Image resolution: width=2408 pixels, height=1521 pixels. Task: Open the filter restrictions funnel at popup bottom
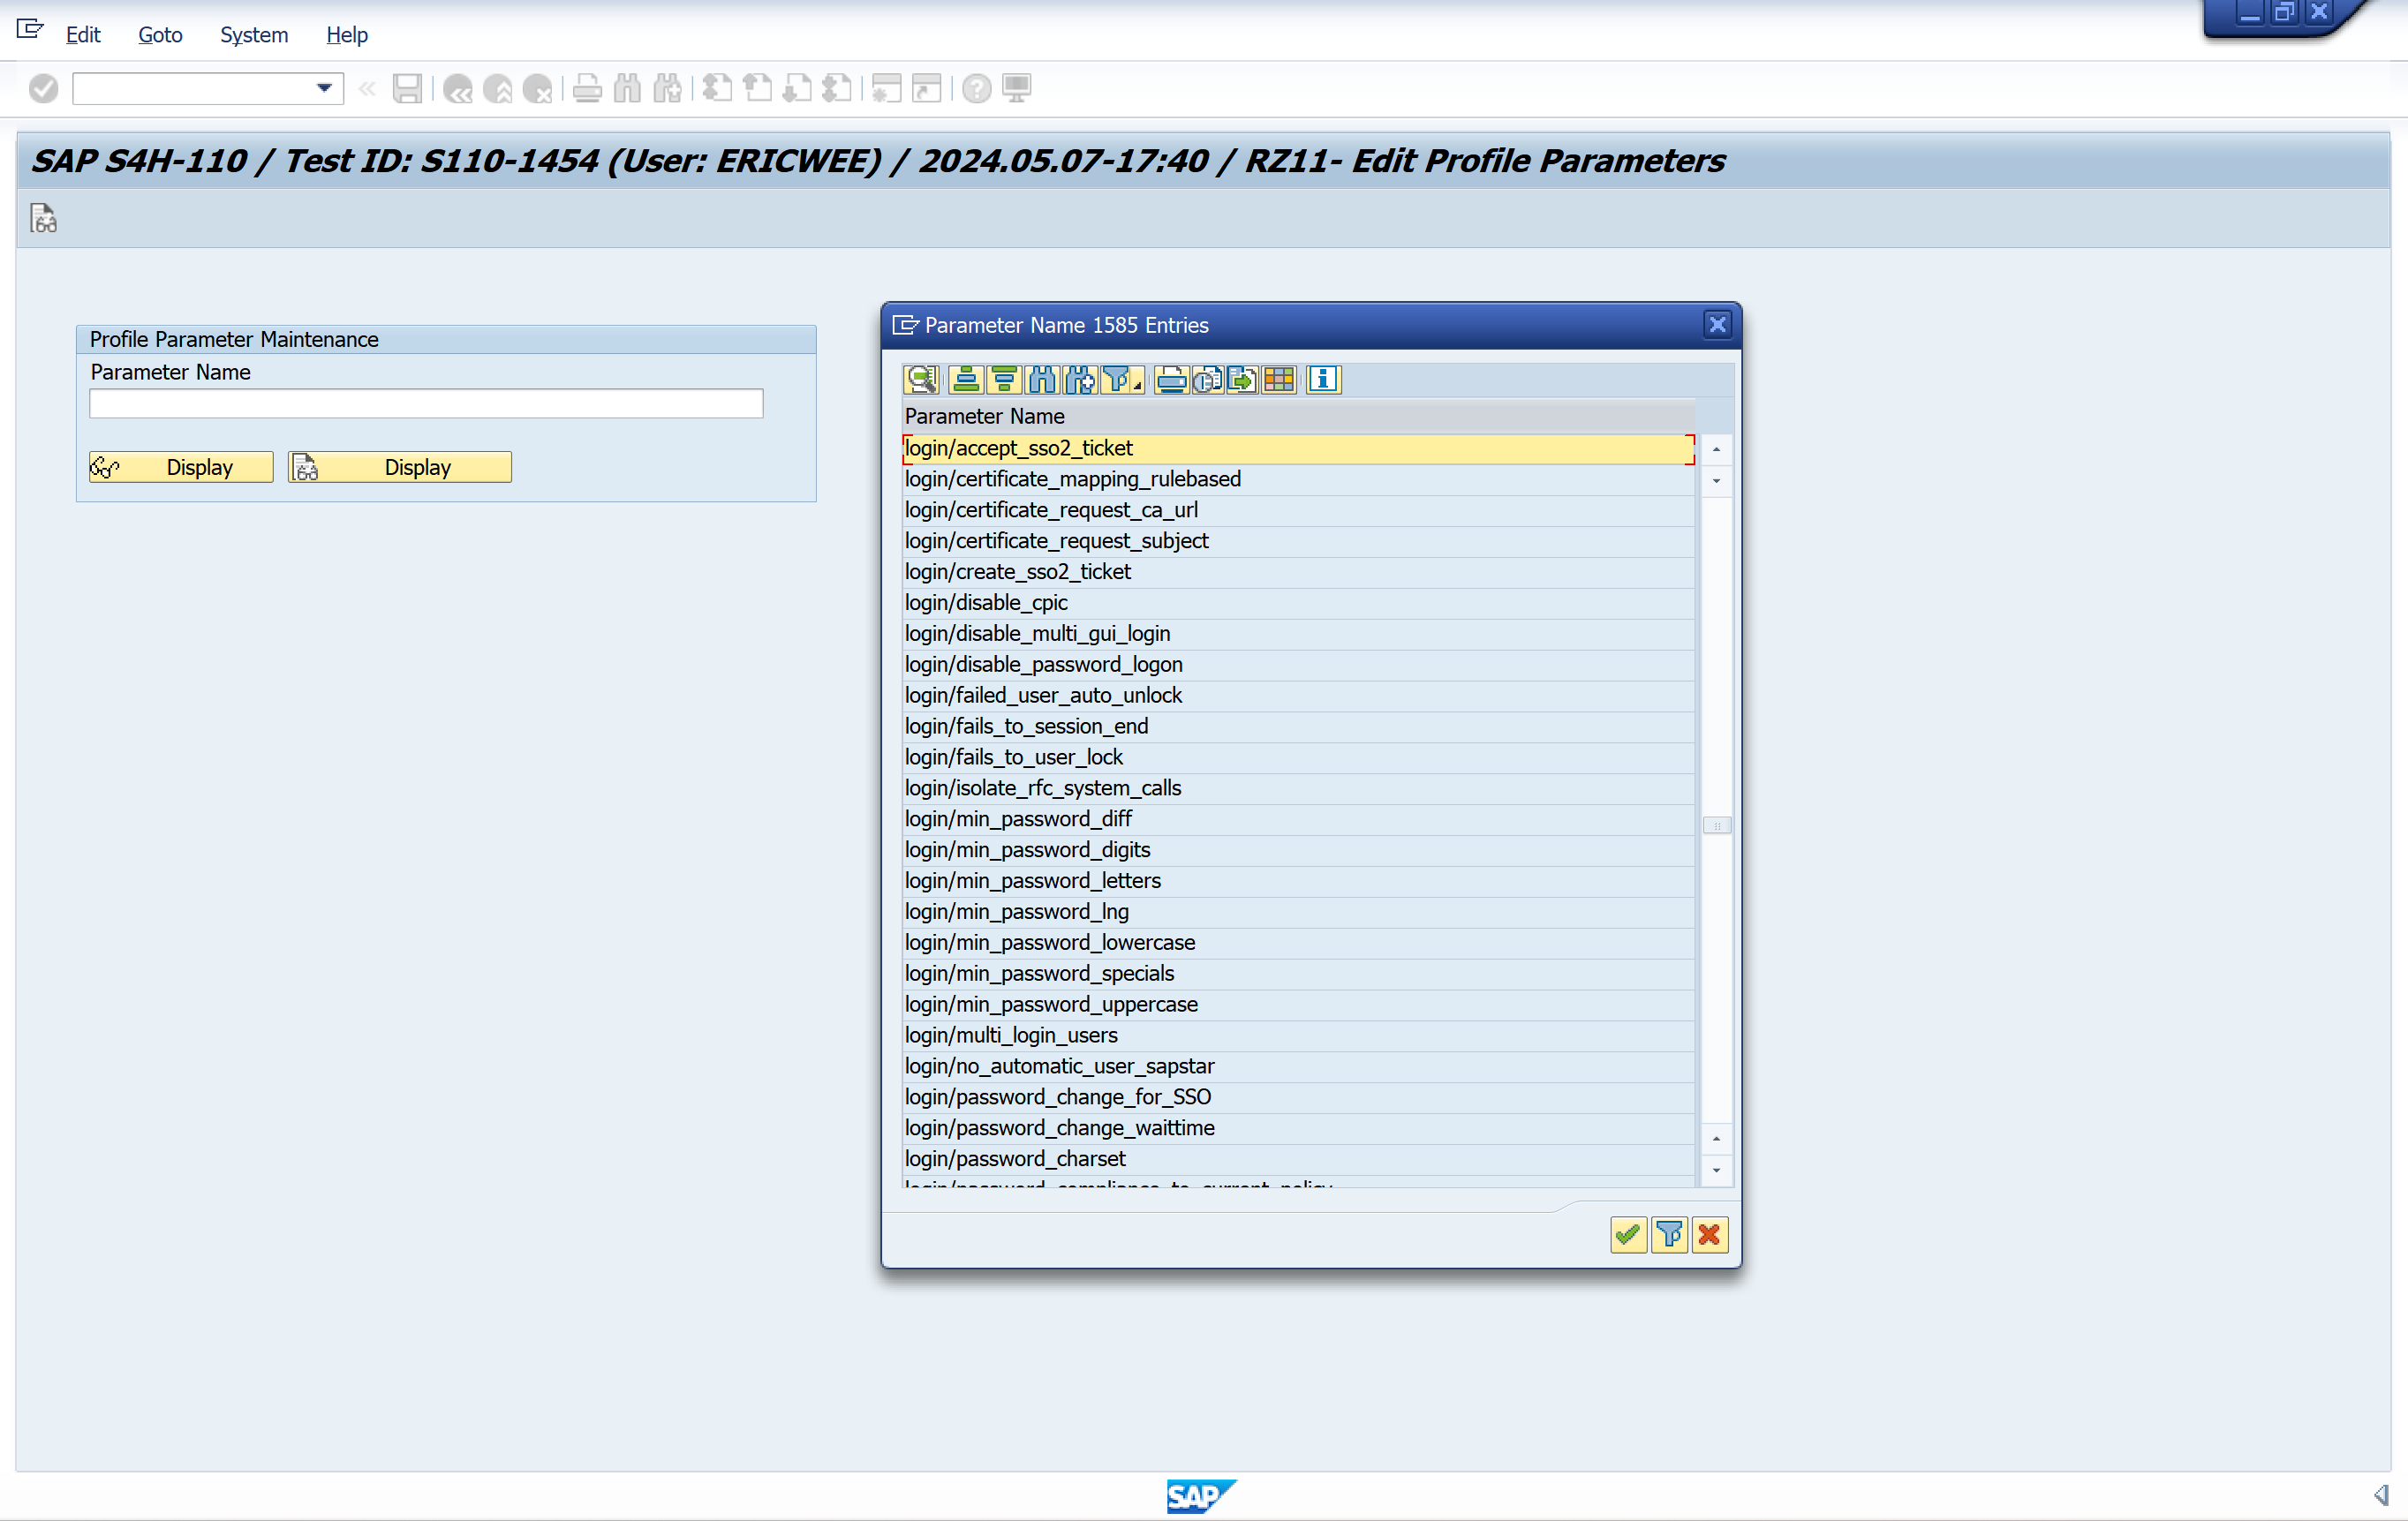(1668, 1234)
